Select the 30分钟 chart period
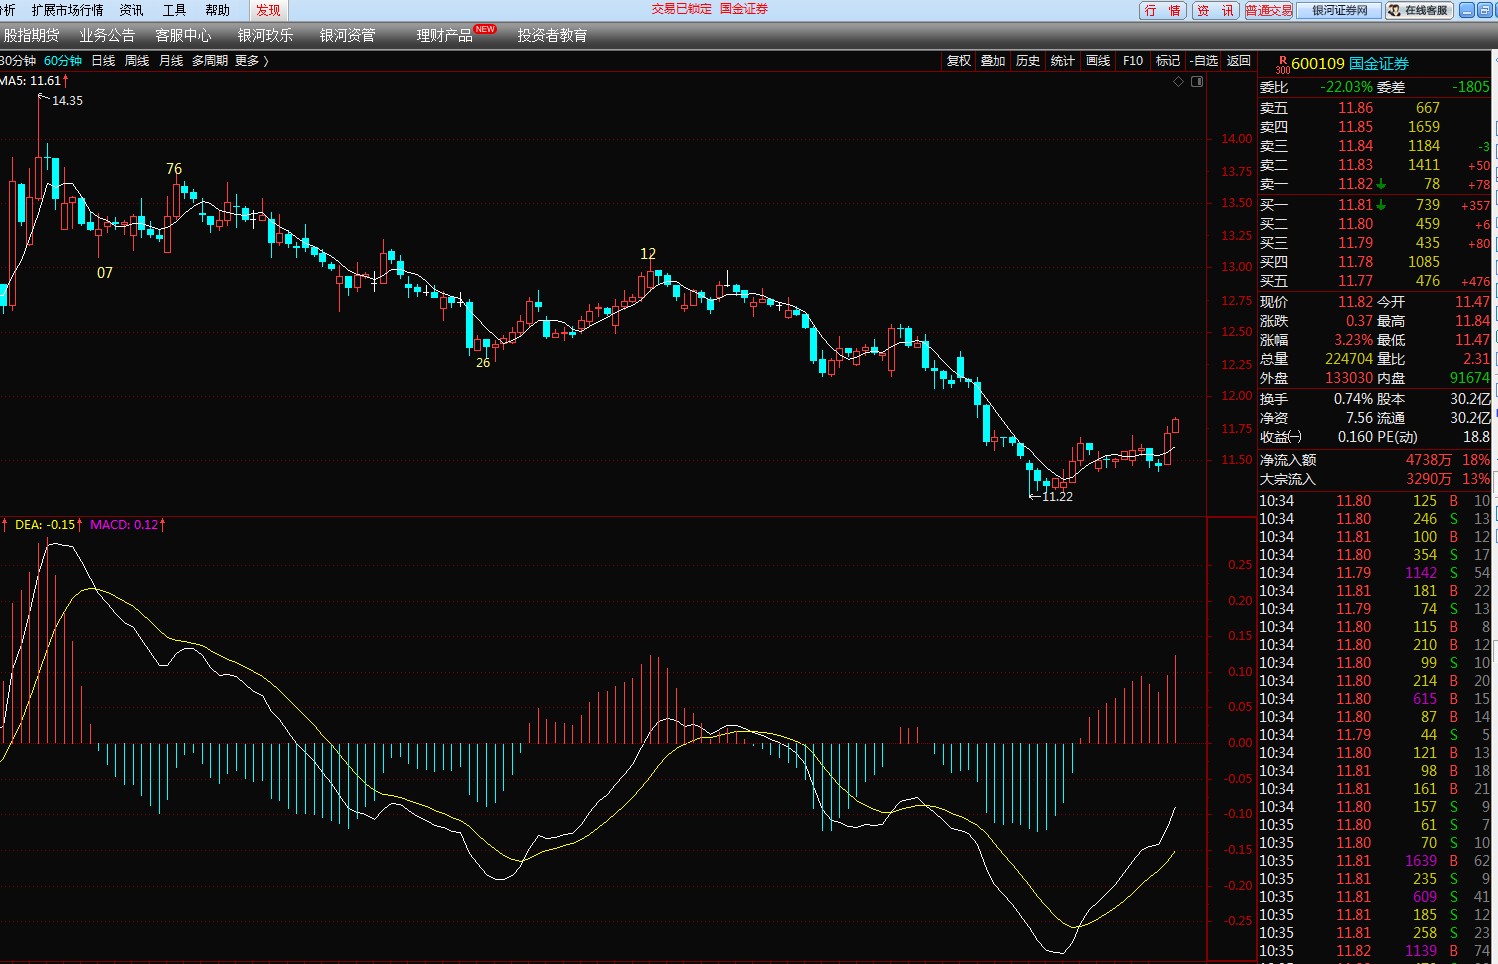 click(x=18, y=61)
